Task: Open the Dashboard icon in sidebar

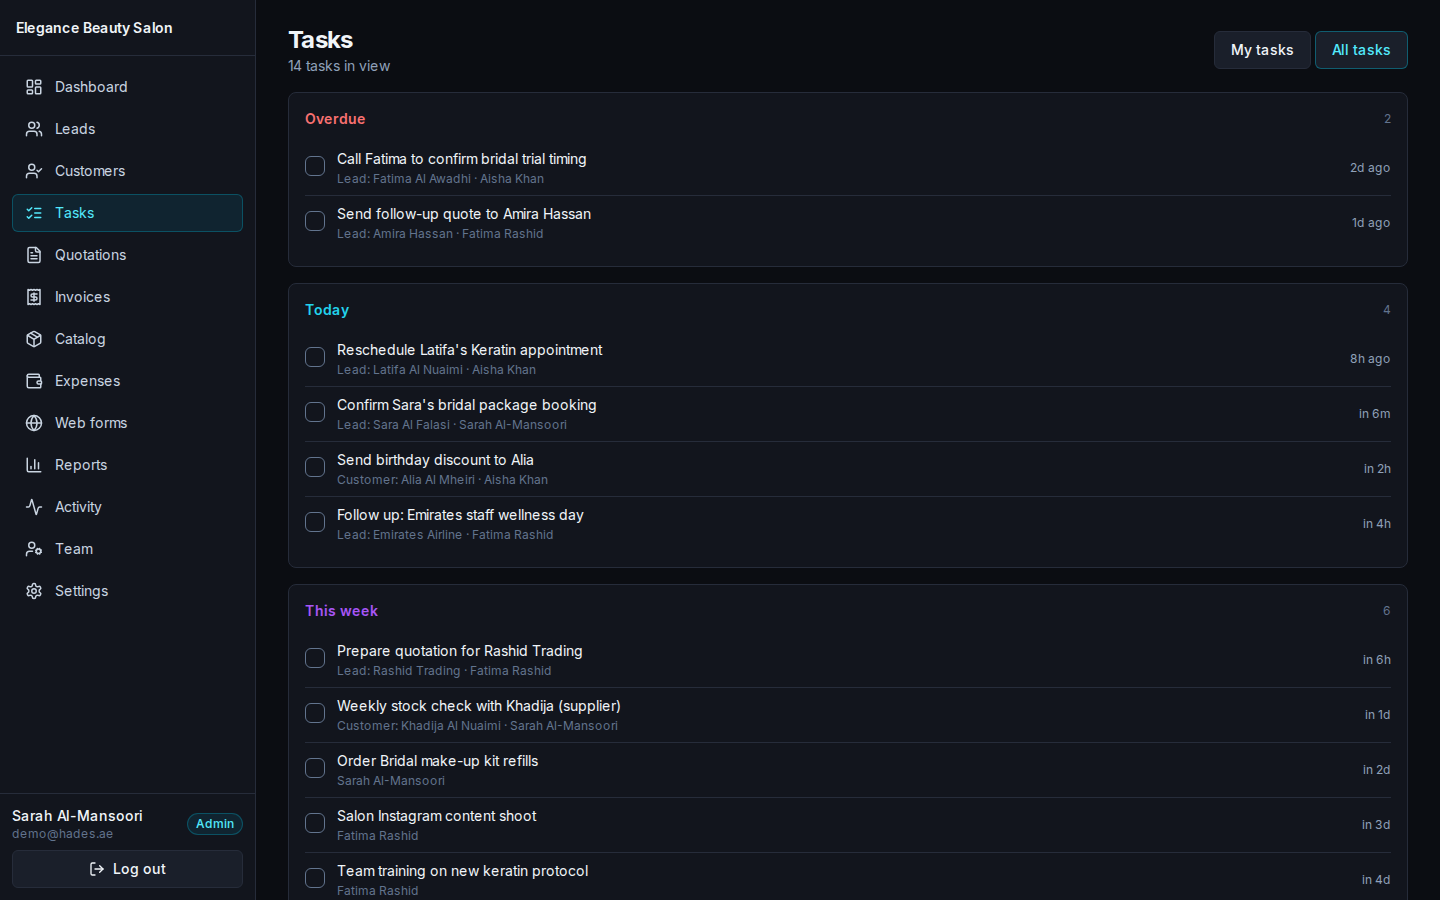Action: 34,87
